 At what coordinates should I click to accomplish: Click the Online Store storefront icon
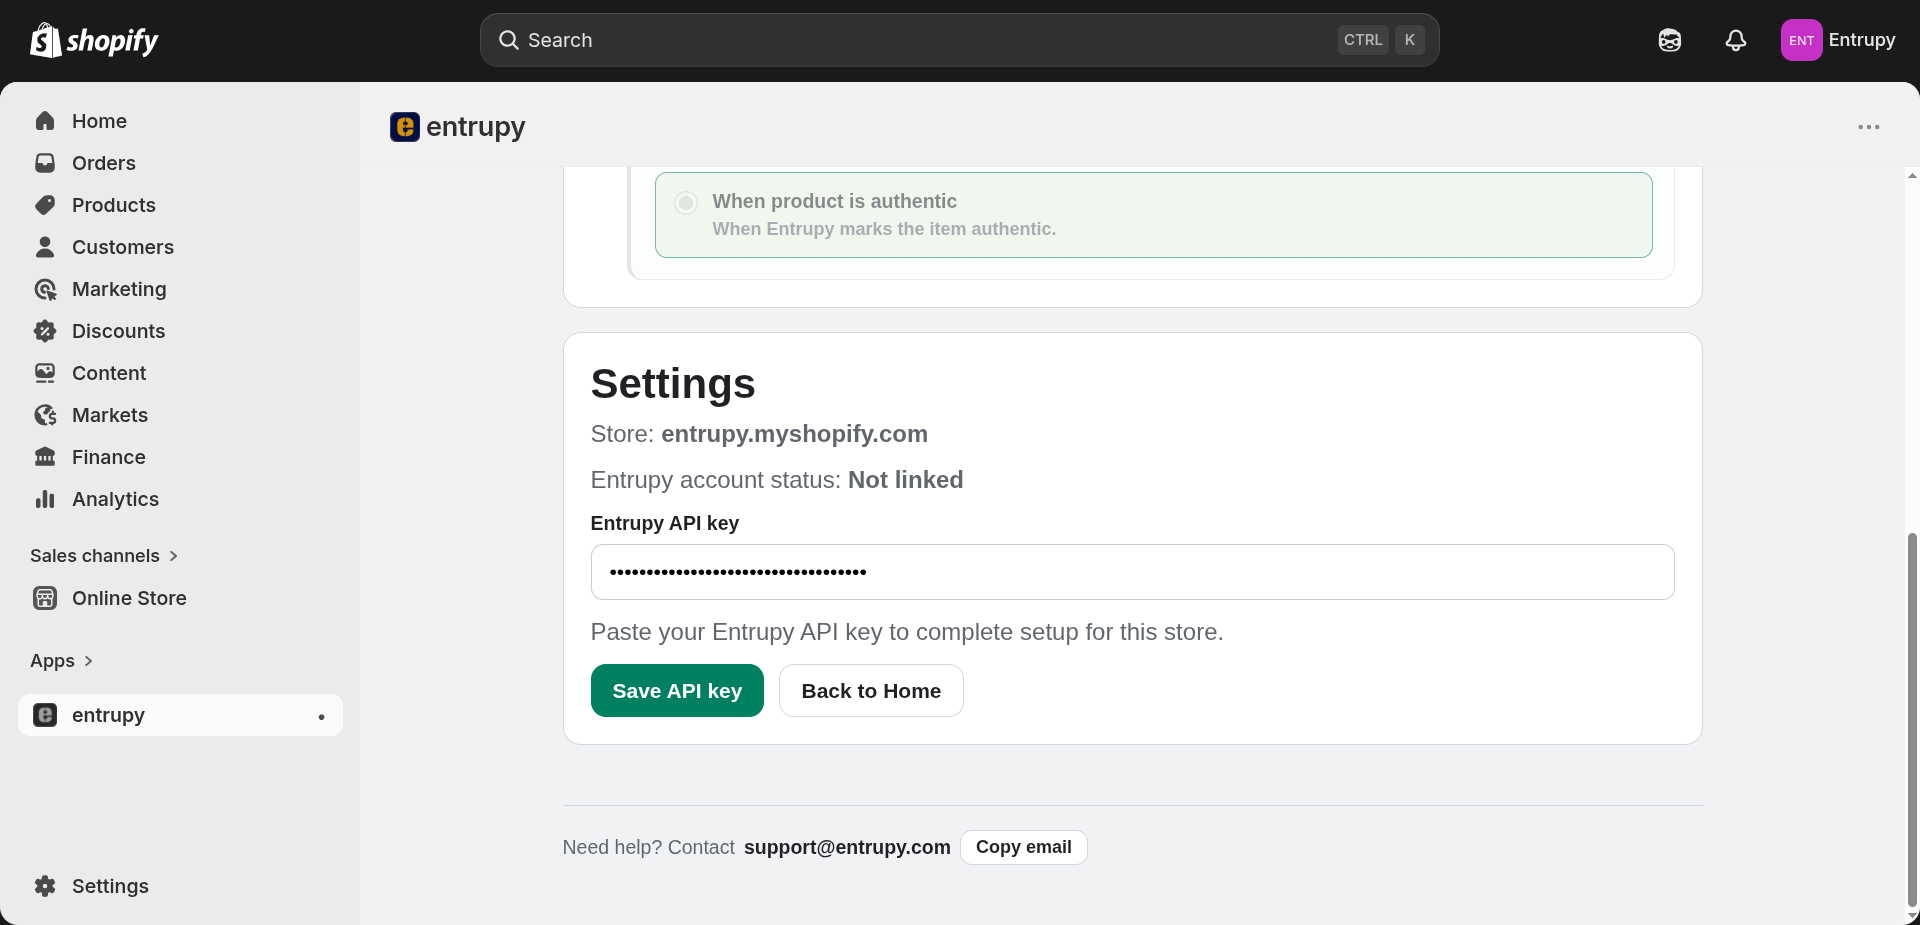[45, 598]
